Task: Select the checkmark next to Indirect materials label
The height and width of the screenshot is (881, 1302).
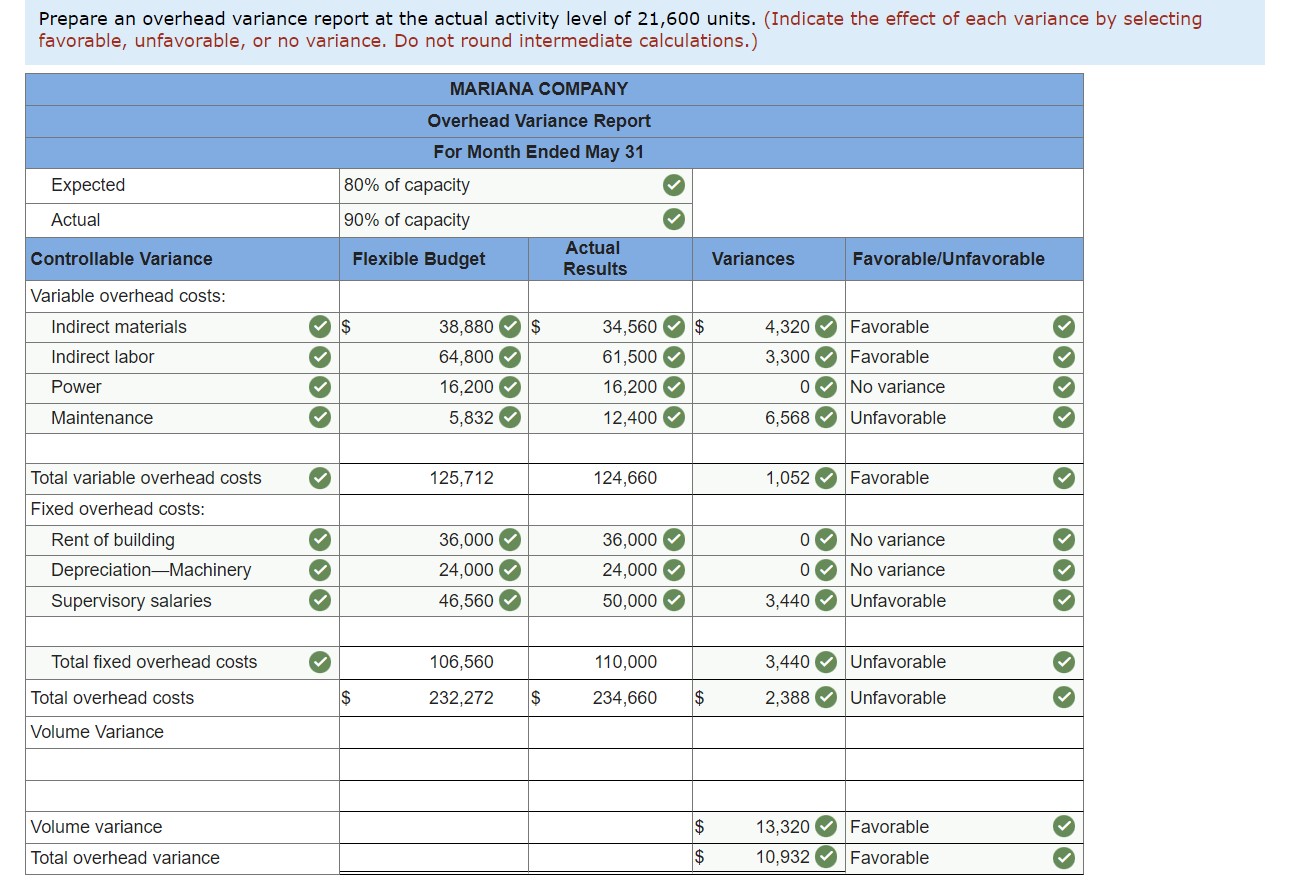Action: click(x=318, y=326)
